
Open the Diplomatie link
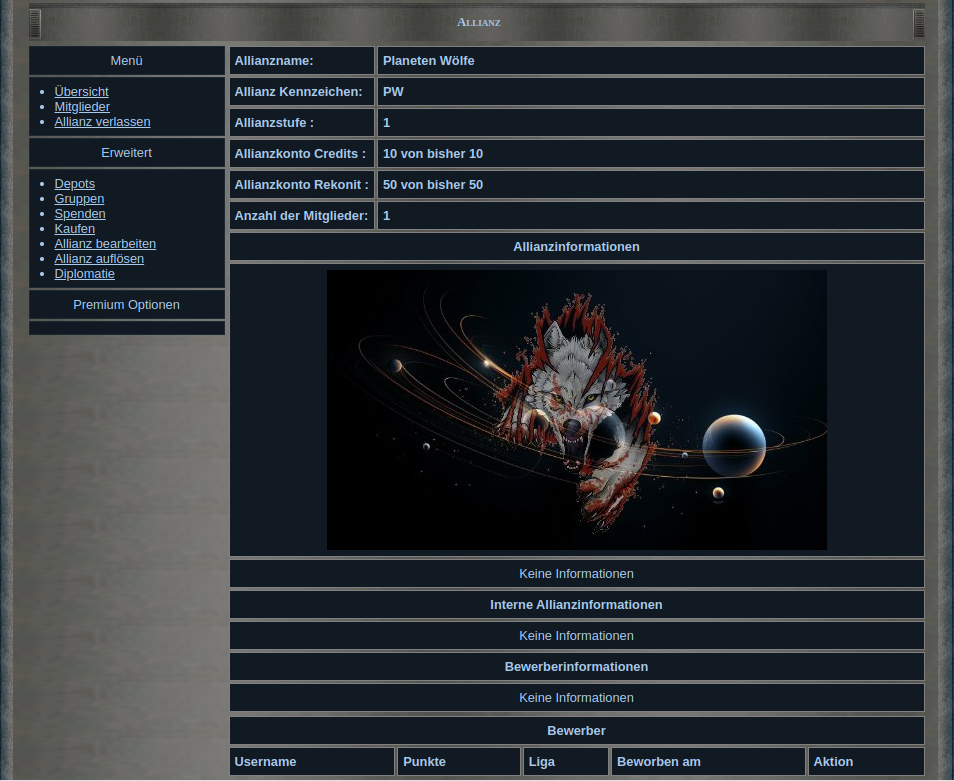coord(85,274)
